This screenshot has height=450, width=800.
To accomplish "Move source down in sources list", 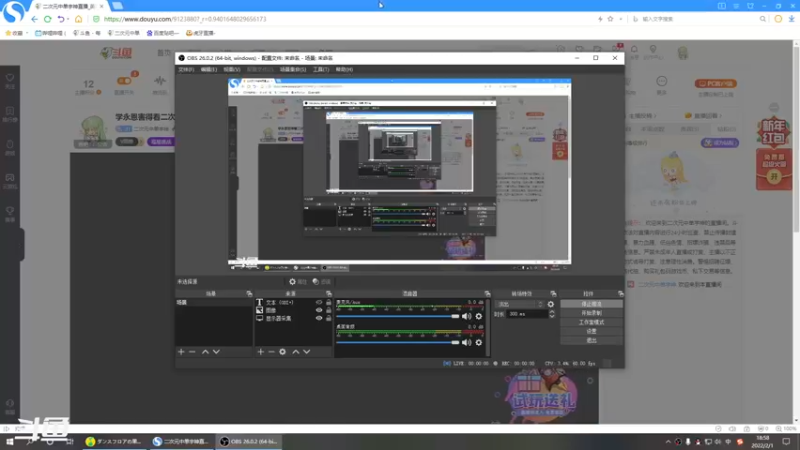I will 307,352.
